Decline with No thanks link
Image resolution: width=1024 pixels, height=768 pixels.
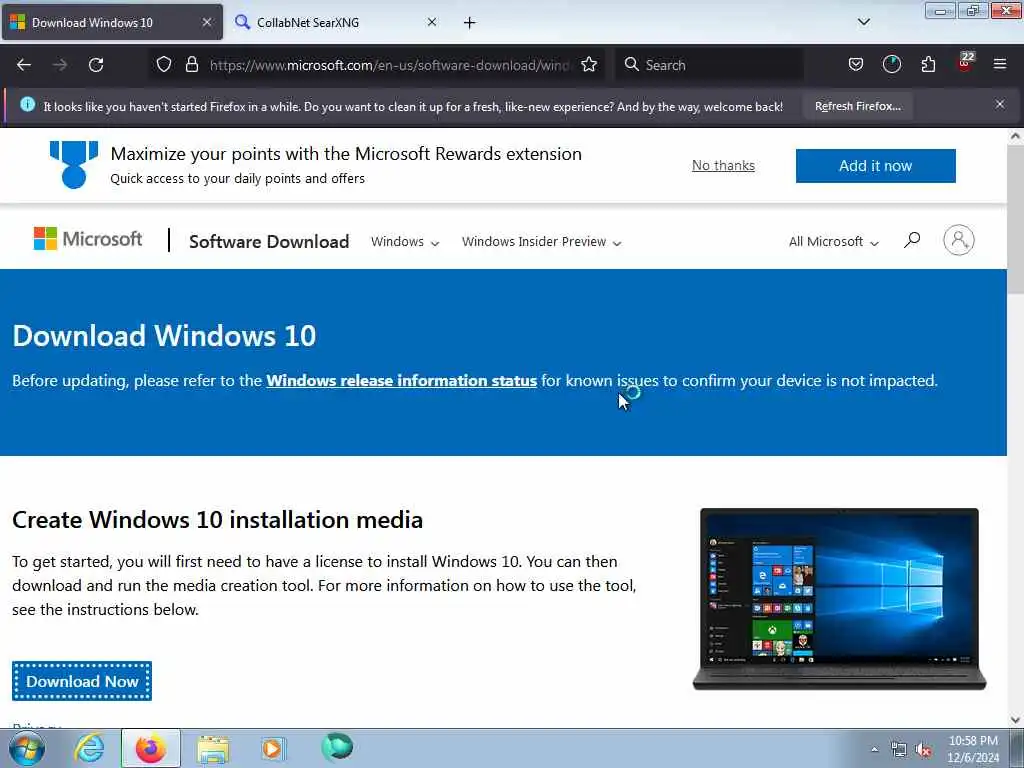click(723, 165)
